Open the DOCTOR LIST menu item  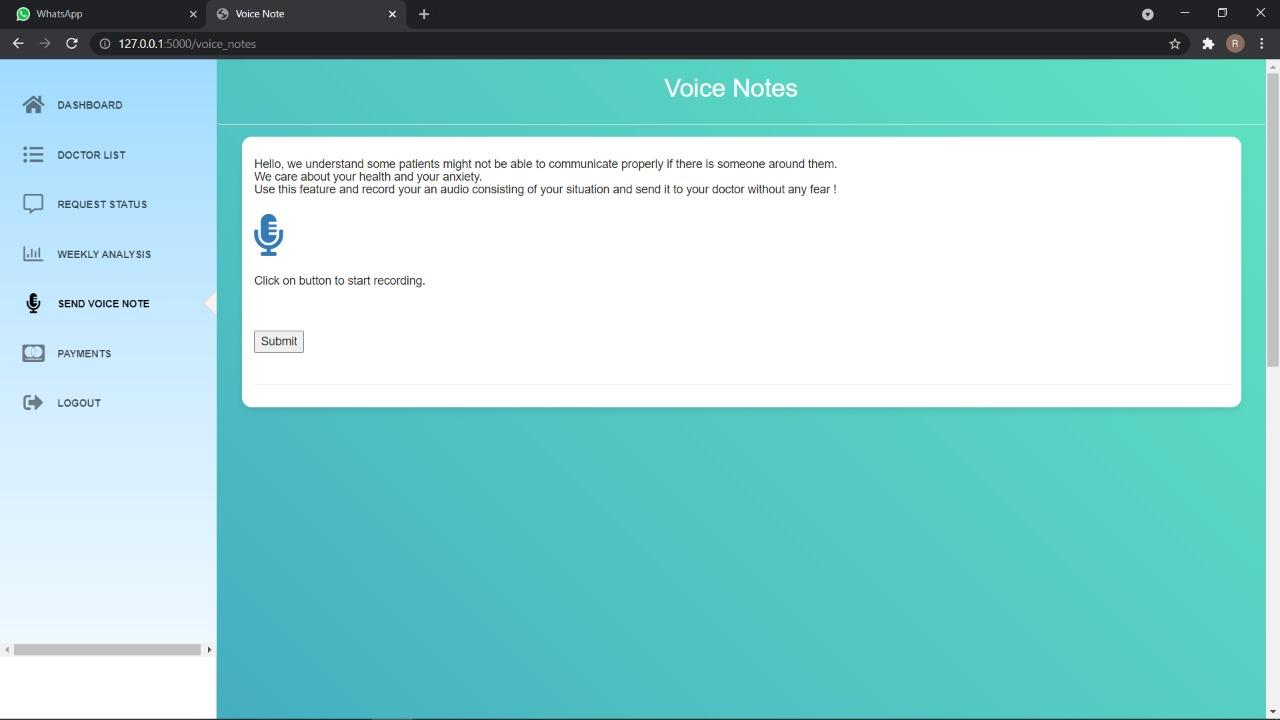tap(91, 155)
